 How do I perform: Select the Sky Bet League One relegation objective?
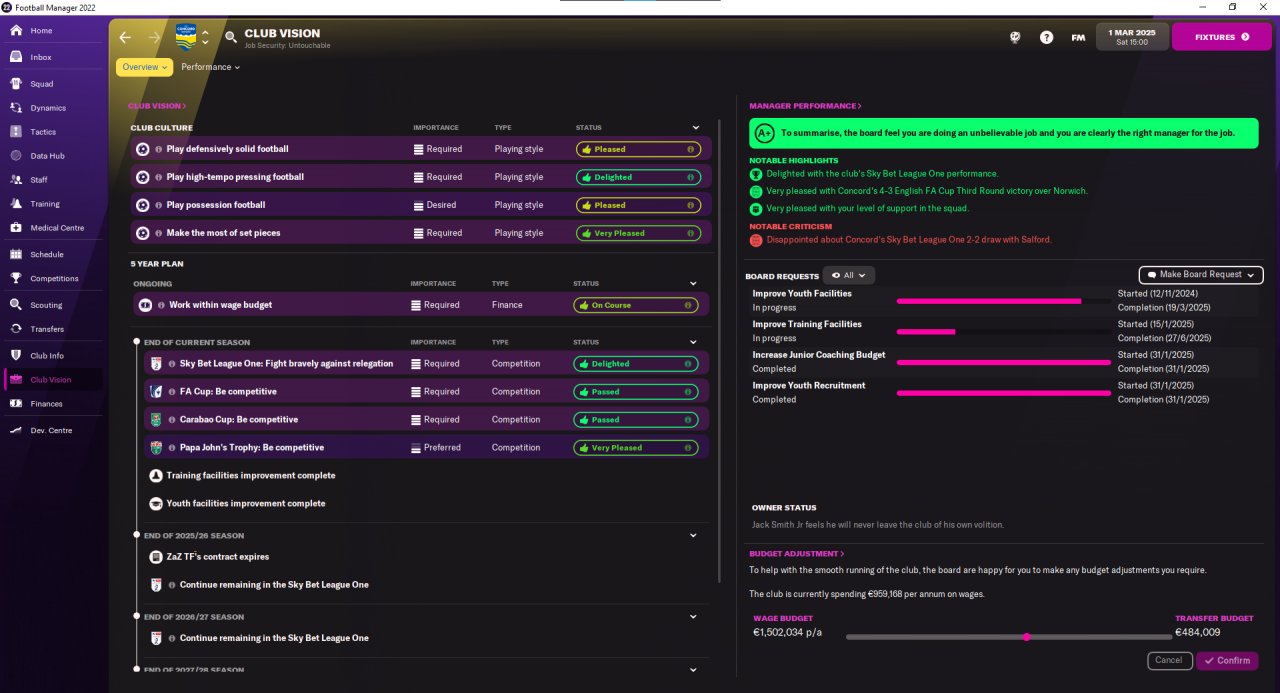[x=426, y=364]
